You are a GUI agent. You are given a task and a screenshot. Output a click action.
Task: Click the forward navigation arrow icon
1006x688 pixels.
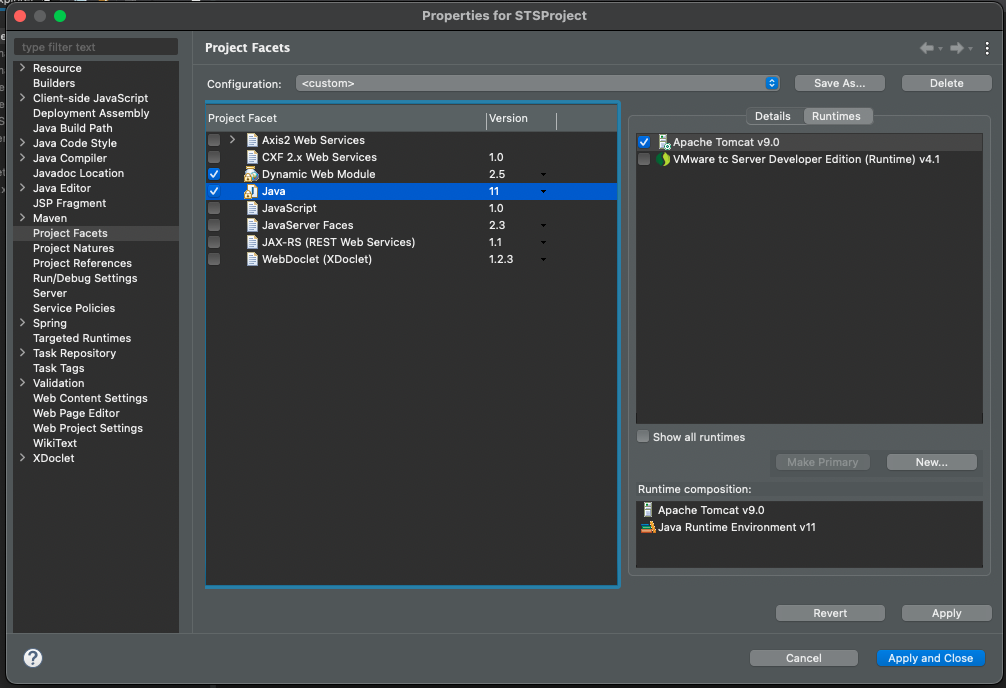click(x=957, y=48)
